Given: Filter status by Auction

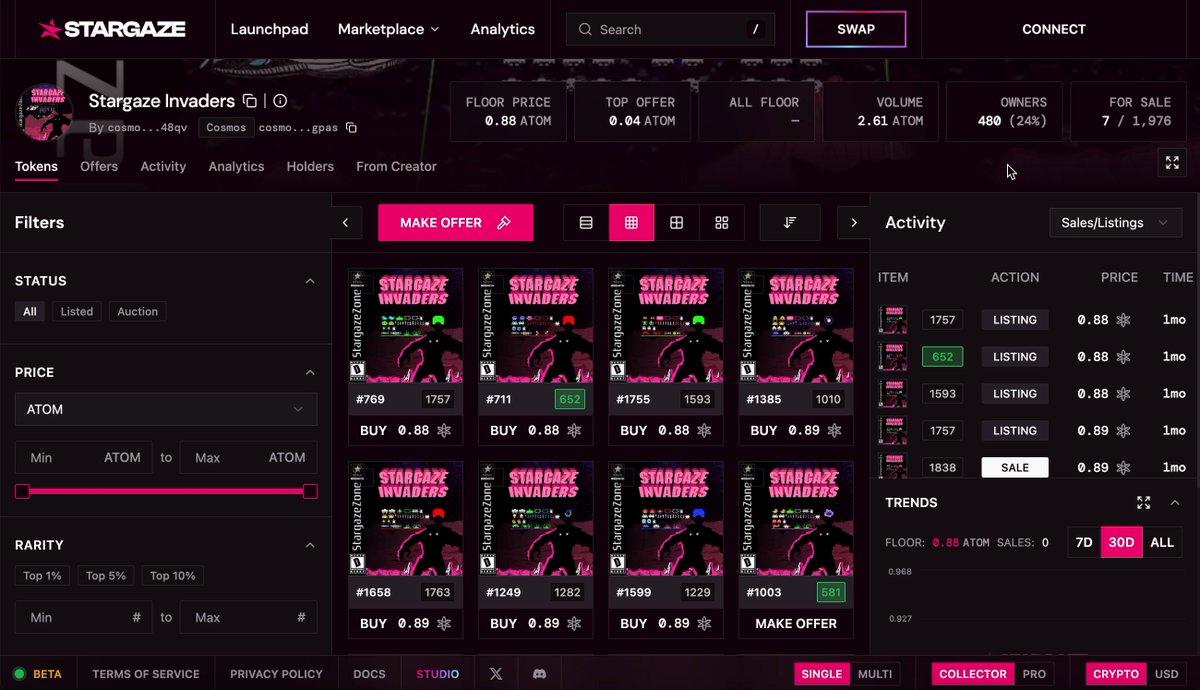Looking at the screenshot, I should [138, 312].
